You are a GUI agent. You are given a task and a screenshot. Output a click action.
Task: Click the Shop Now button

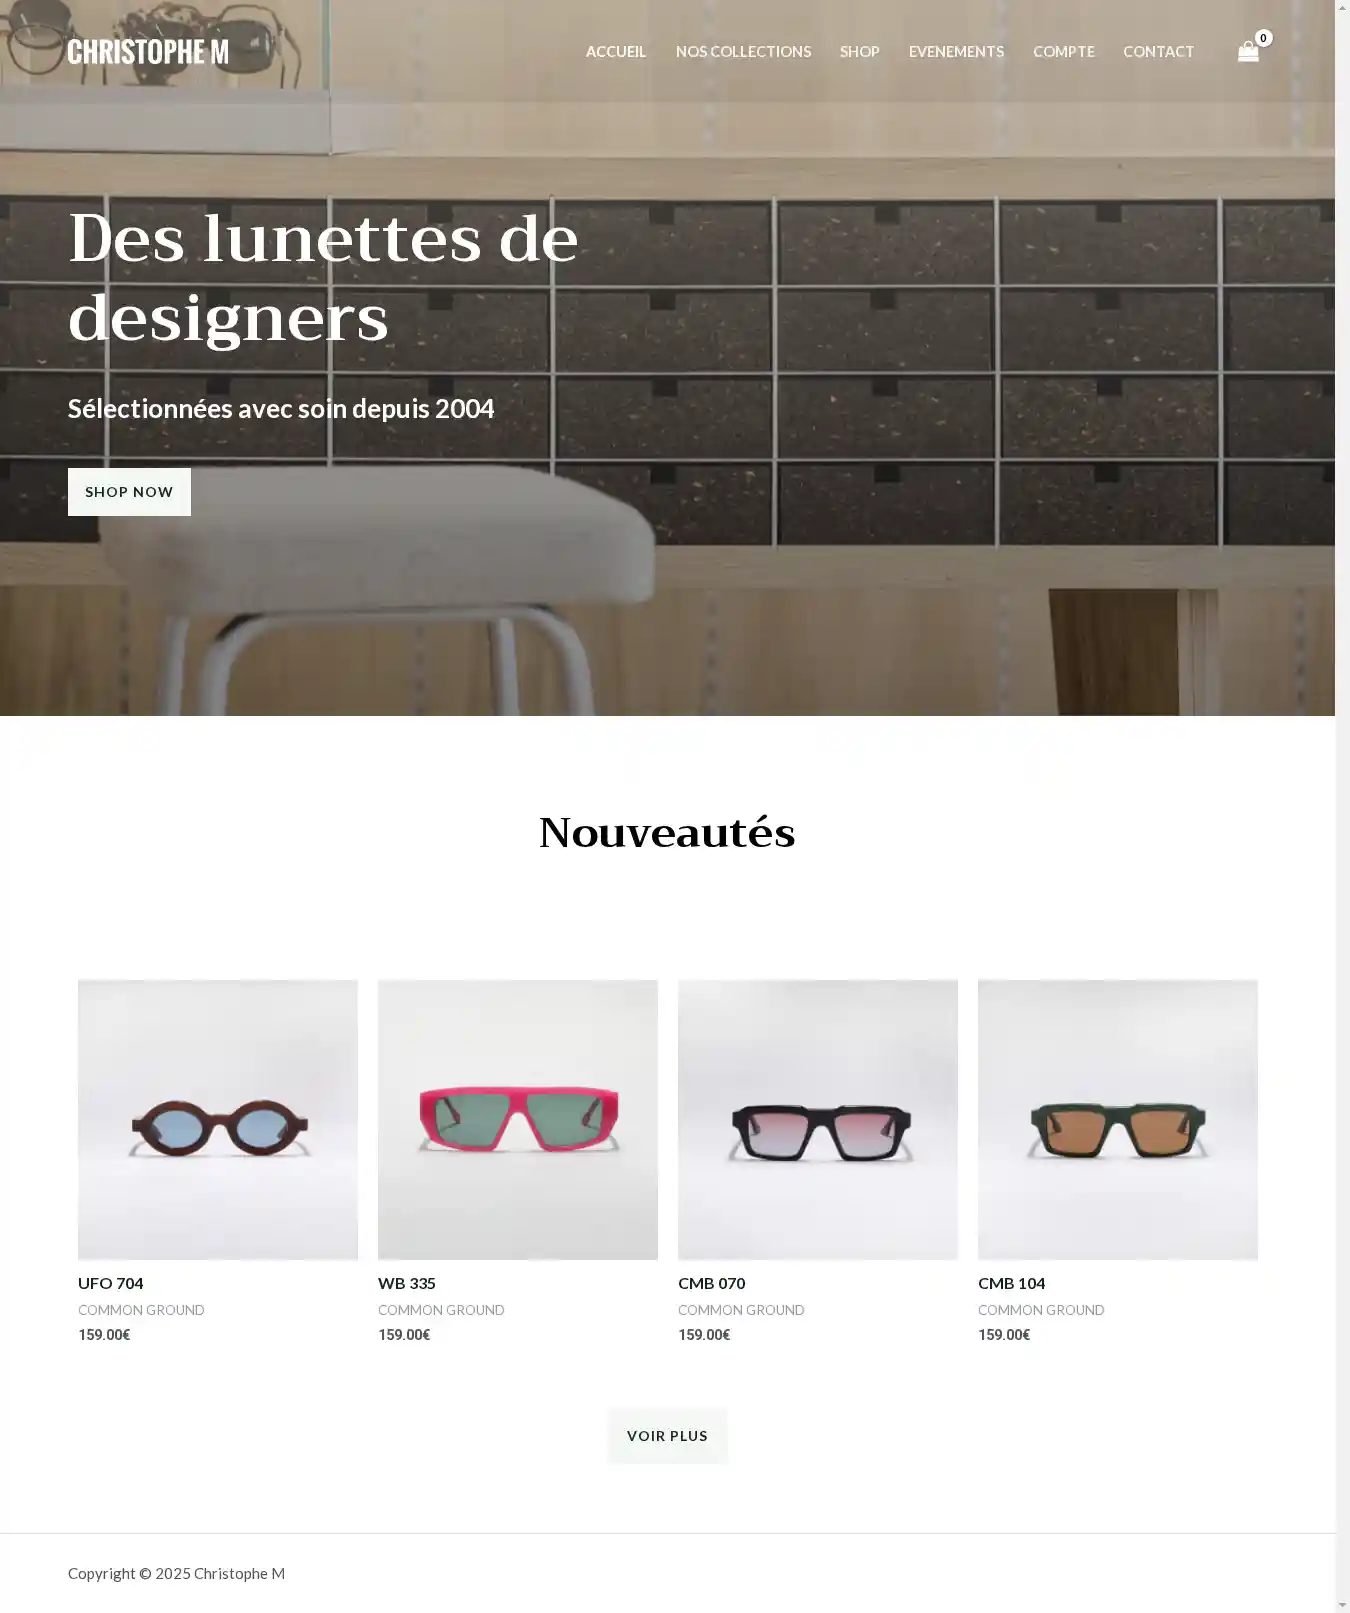(129, 492)
